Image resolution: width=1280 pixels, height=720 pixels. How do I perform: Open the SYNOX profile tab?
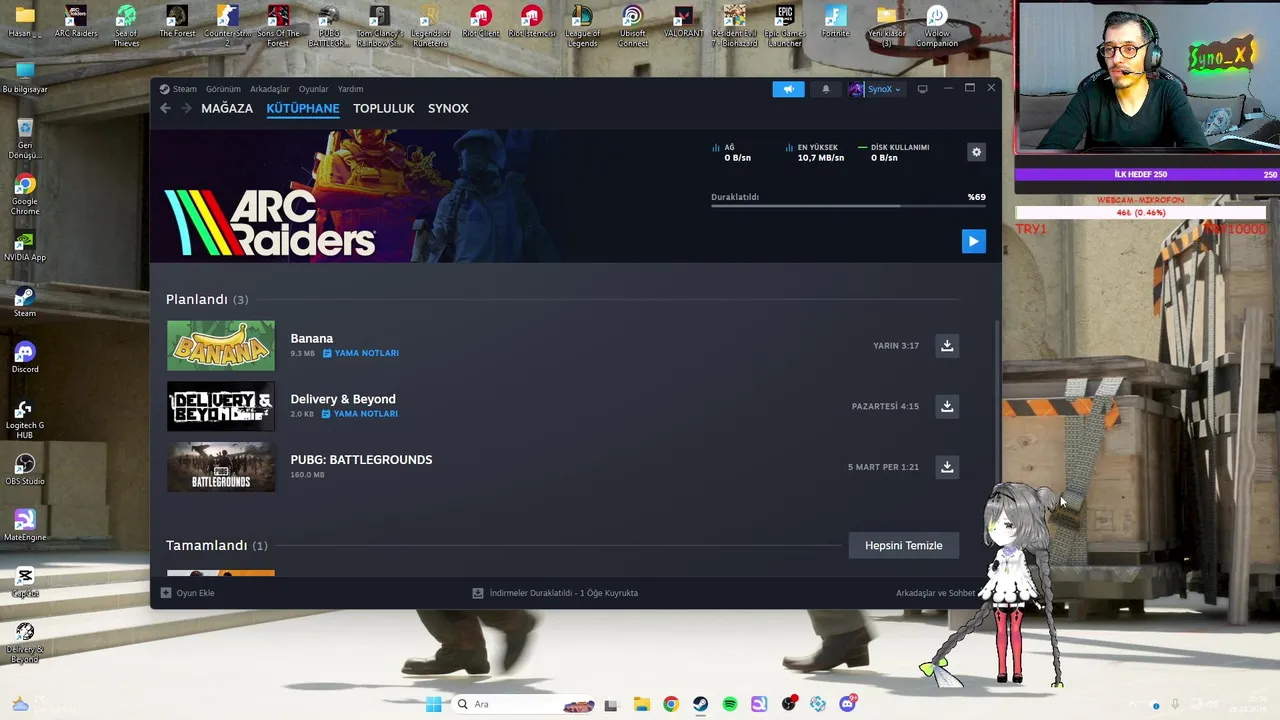(448, 108)
